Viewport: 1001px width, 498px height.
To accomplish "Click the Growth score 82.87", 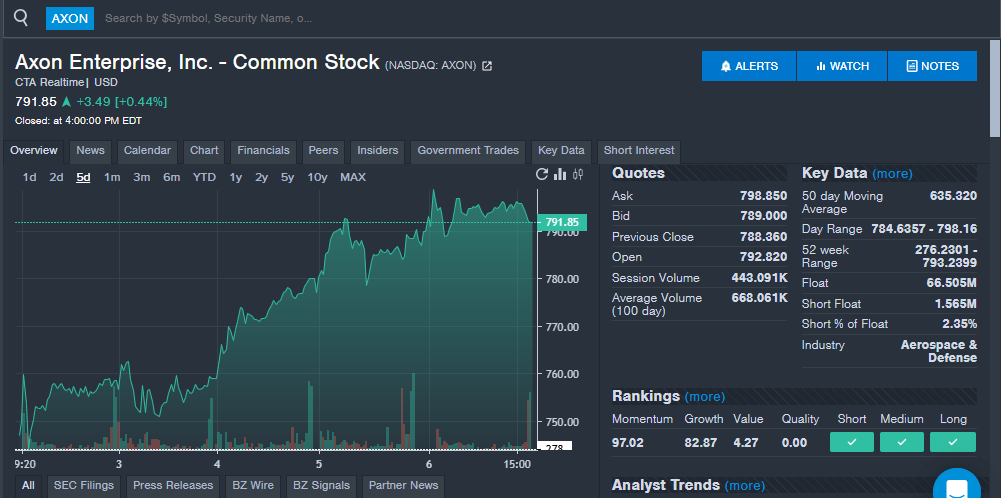I will click(x=700, y=442).
